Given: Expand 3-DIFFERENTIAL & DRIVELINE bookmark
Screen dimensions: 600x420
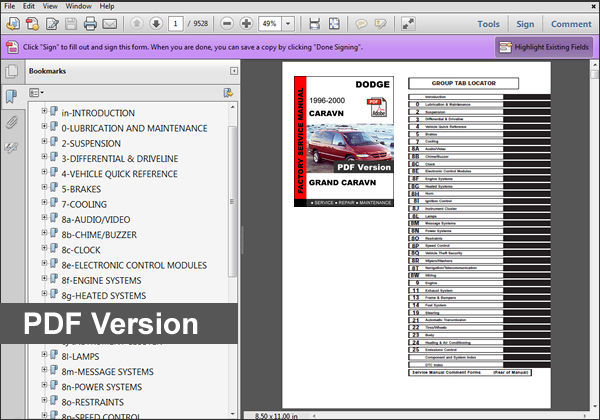Looking at the screenshot, I should tap(44, 156).
